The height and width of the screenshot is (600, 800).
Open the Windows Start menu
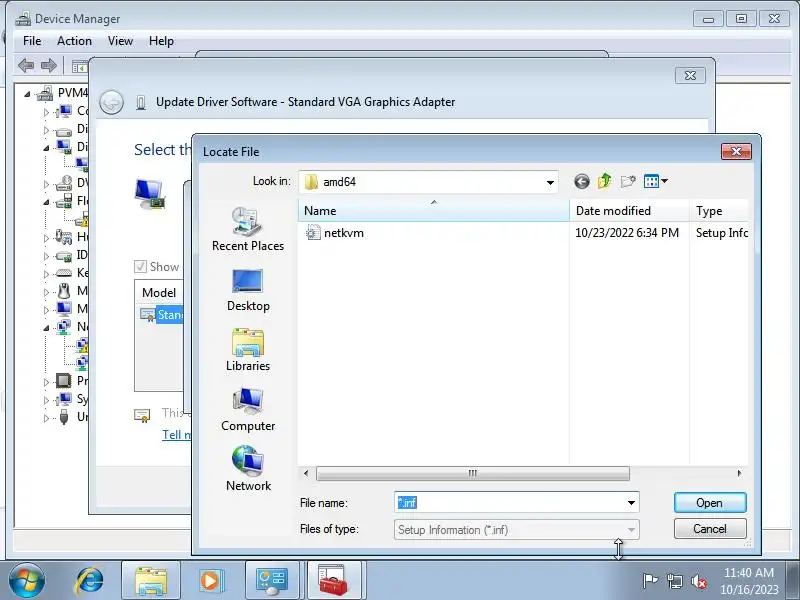coord(27,581)
